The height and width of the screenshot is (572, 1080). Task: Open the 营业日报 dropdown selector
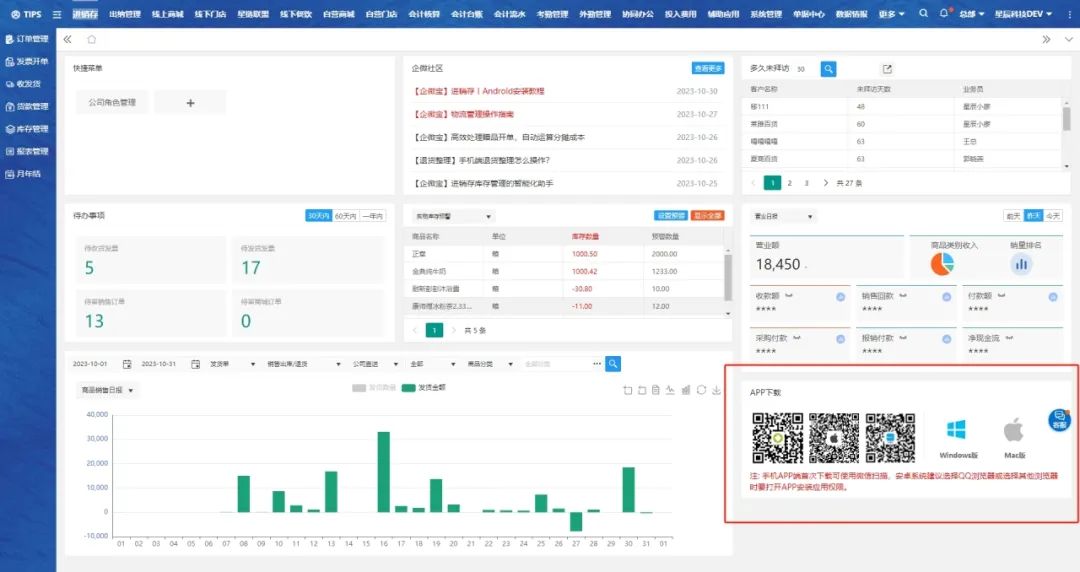point(784,216)
